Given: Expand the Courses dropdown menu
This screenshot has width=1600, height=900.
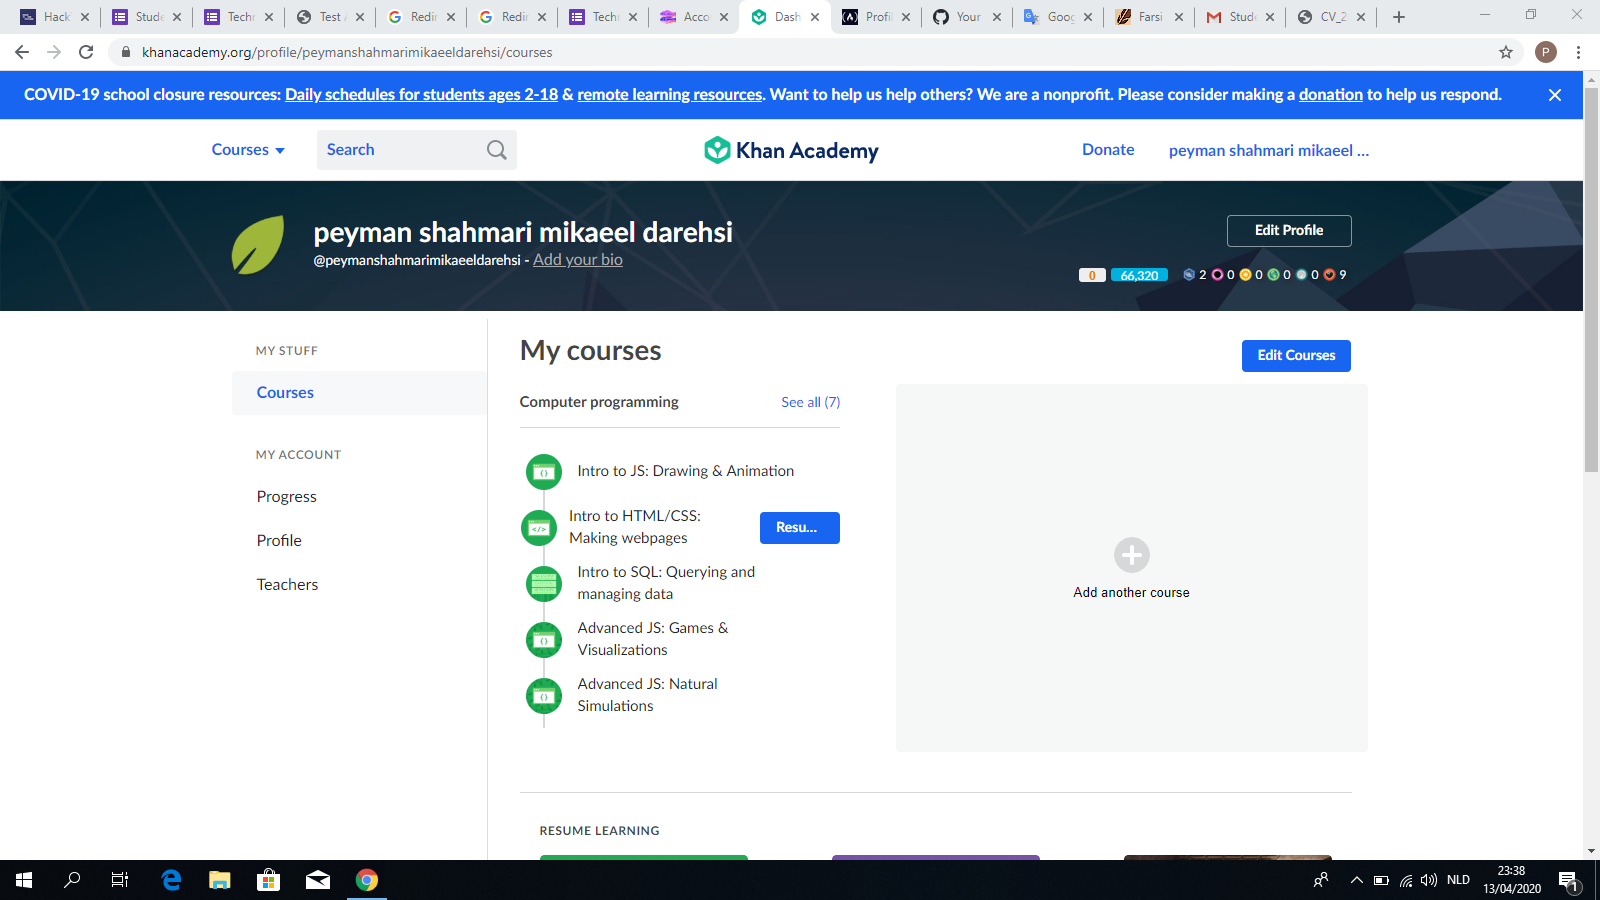Looking at the screenshot, I should coord(248,150).
